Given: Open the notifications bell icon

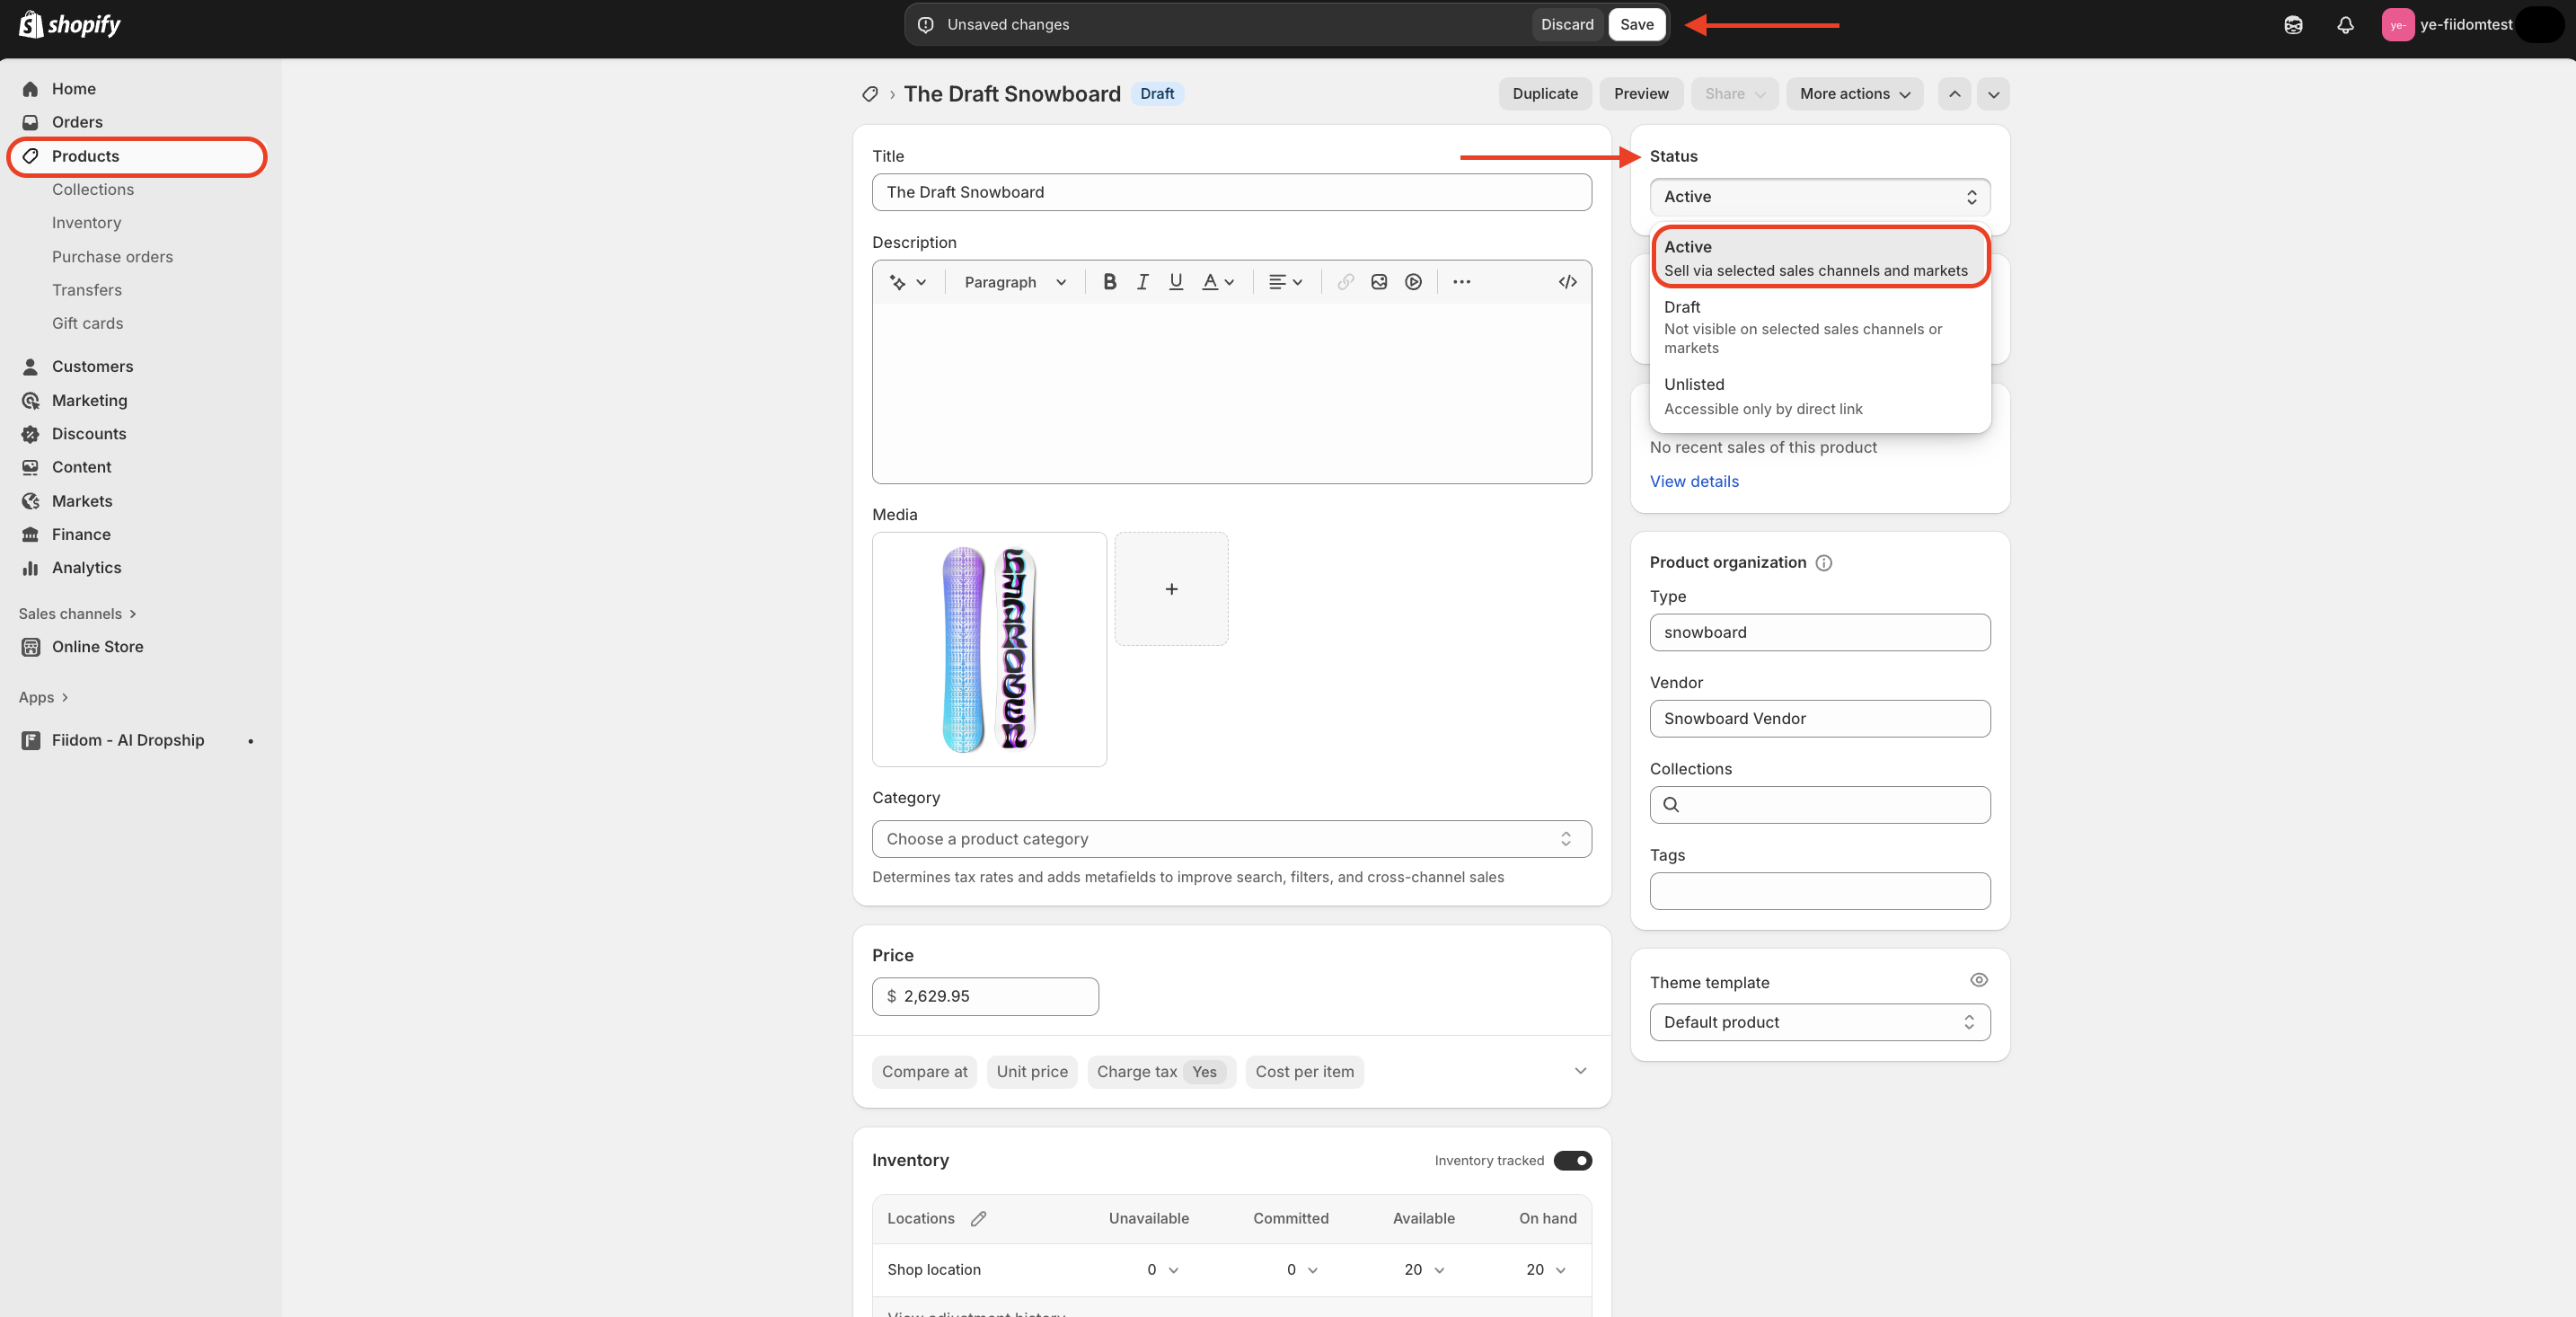Looking at the screenshot, I should (x=2345, y=25).
